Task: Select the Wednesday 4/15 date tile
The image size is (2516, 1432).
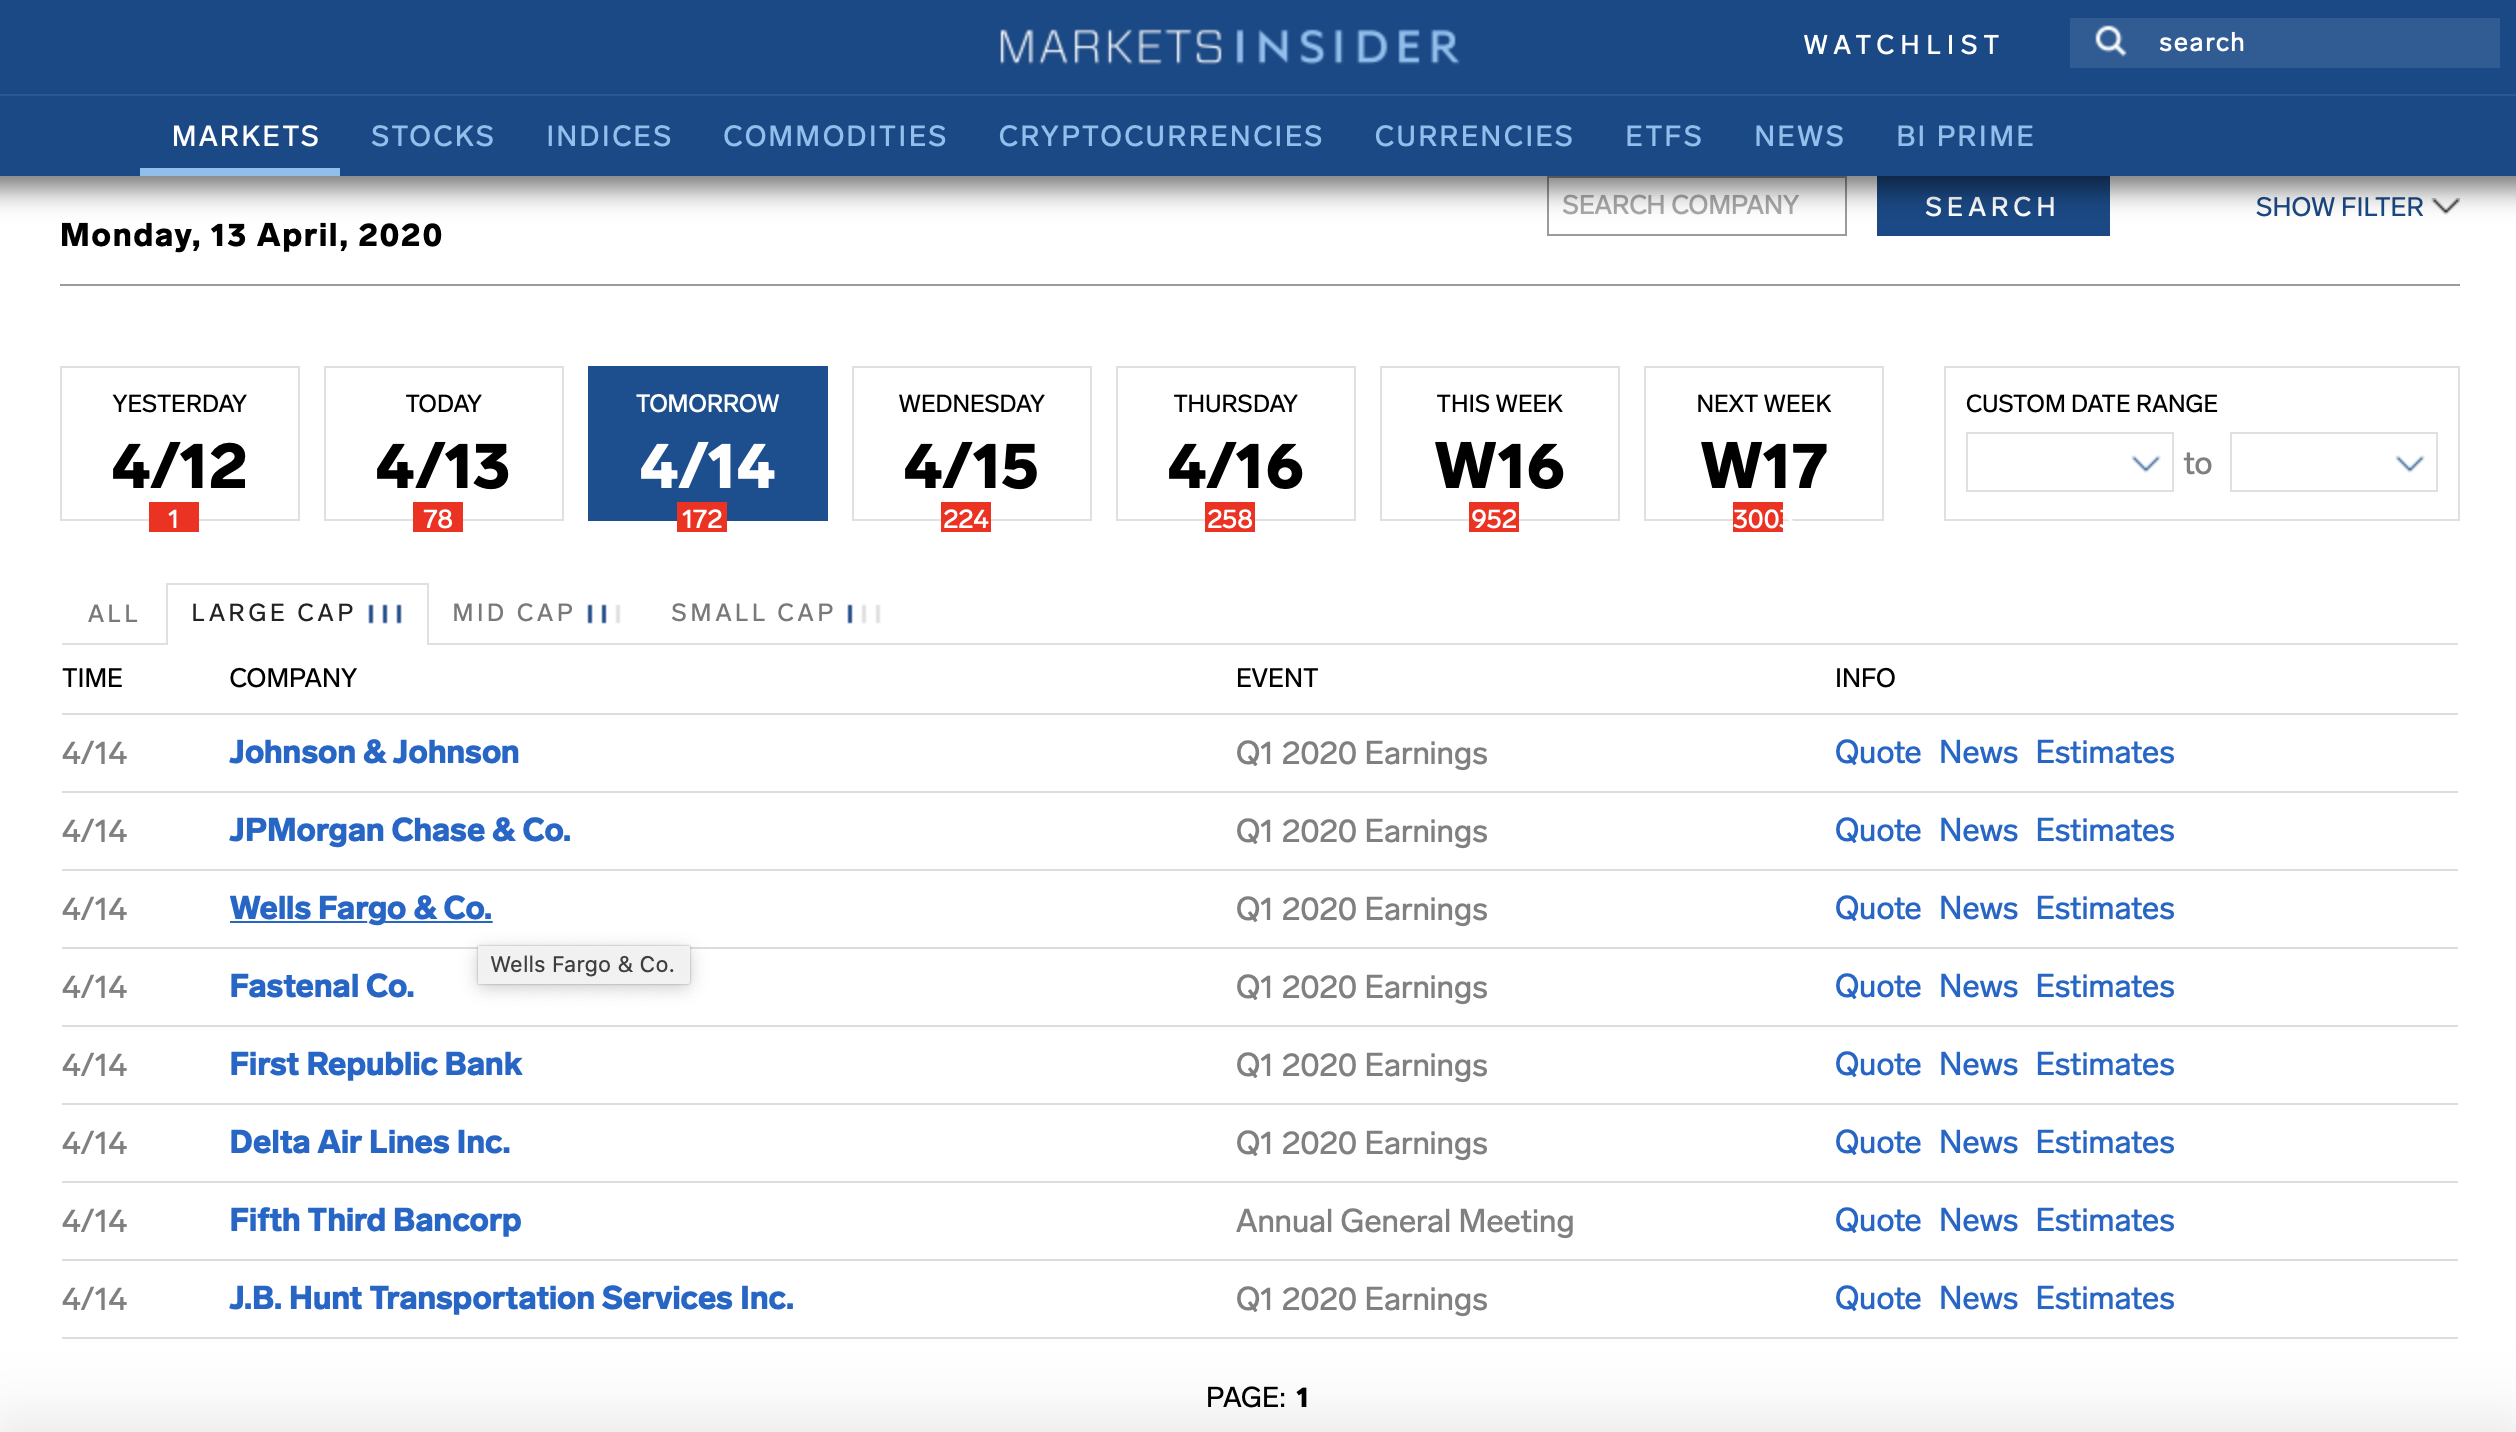Action: tap(971, 443)
